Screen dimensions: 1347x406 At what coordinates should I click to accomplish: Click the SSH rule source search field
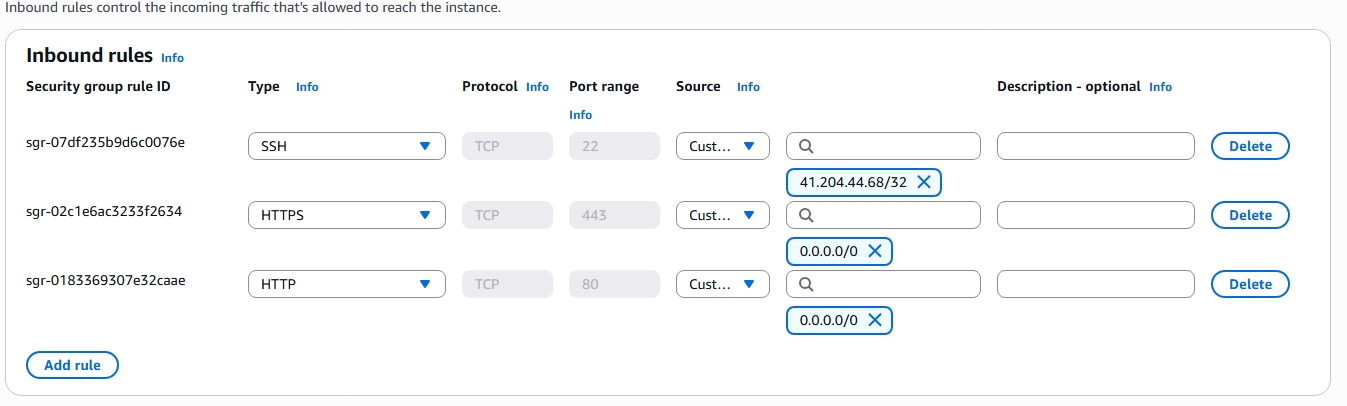tap(890, 146)
